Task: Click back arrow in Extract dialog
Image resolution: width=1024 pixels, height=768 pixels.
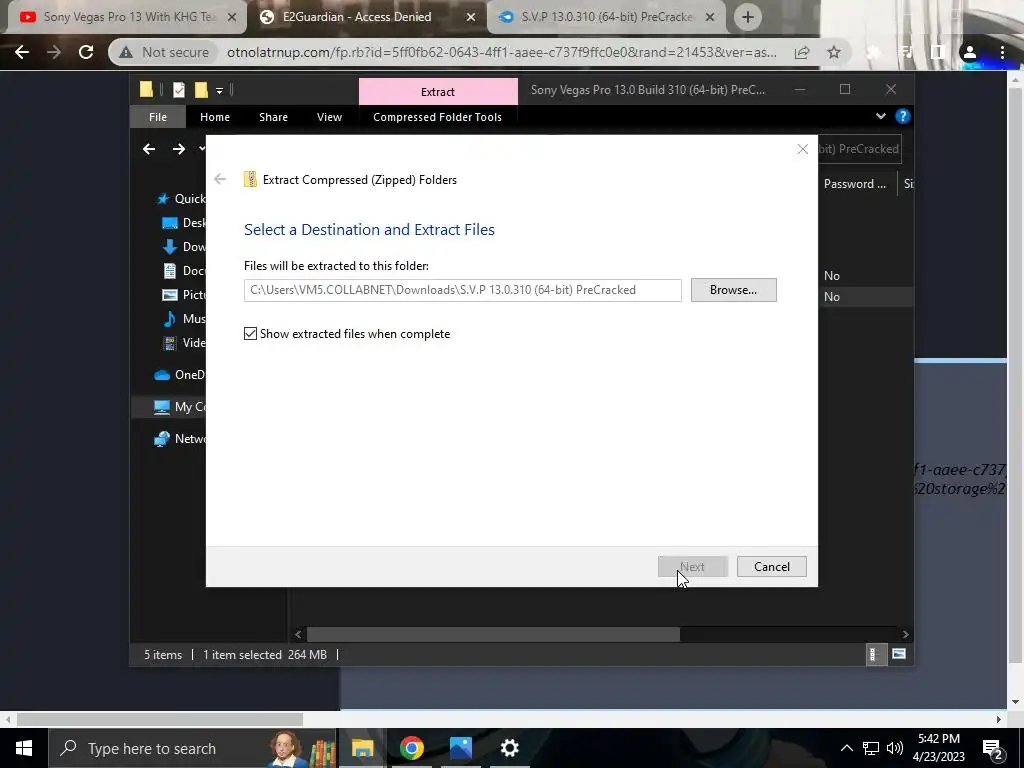Action: (220, 179)
